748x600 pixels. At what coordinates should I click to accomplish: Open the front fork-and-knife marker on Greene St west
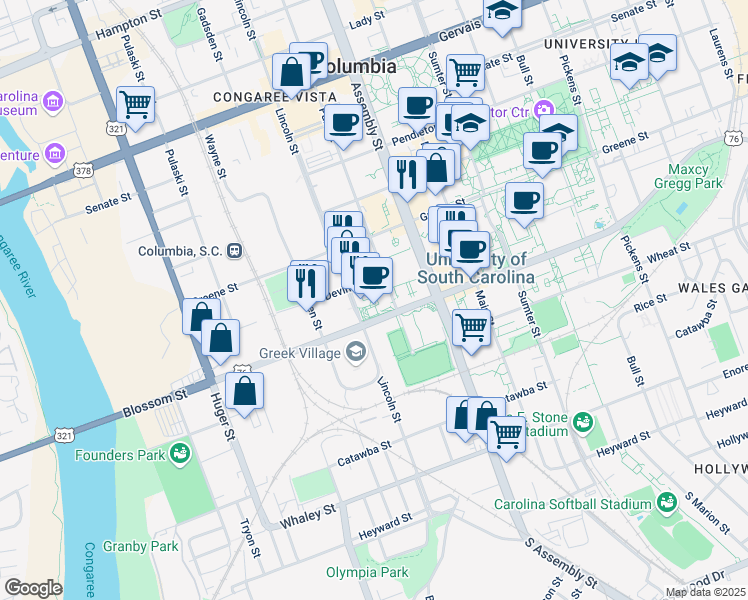pyautogui.click(x=307, y=283)
